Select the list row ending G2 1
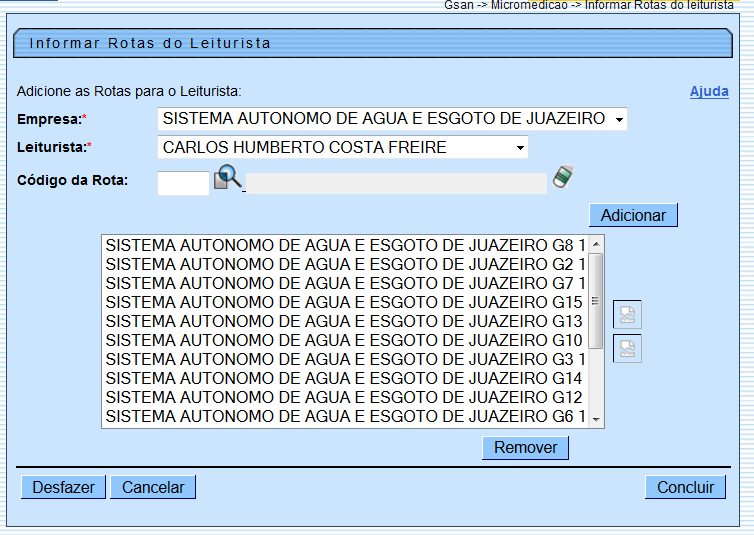 pos(345,264)
